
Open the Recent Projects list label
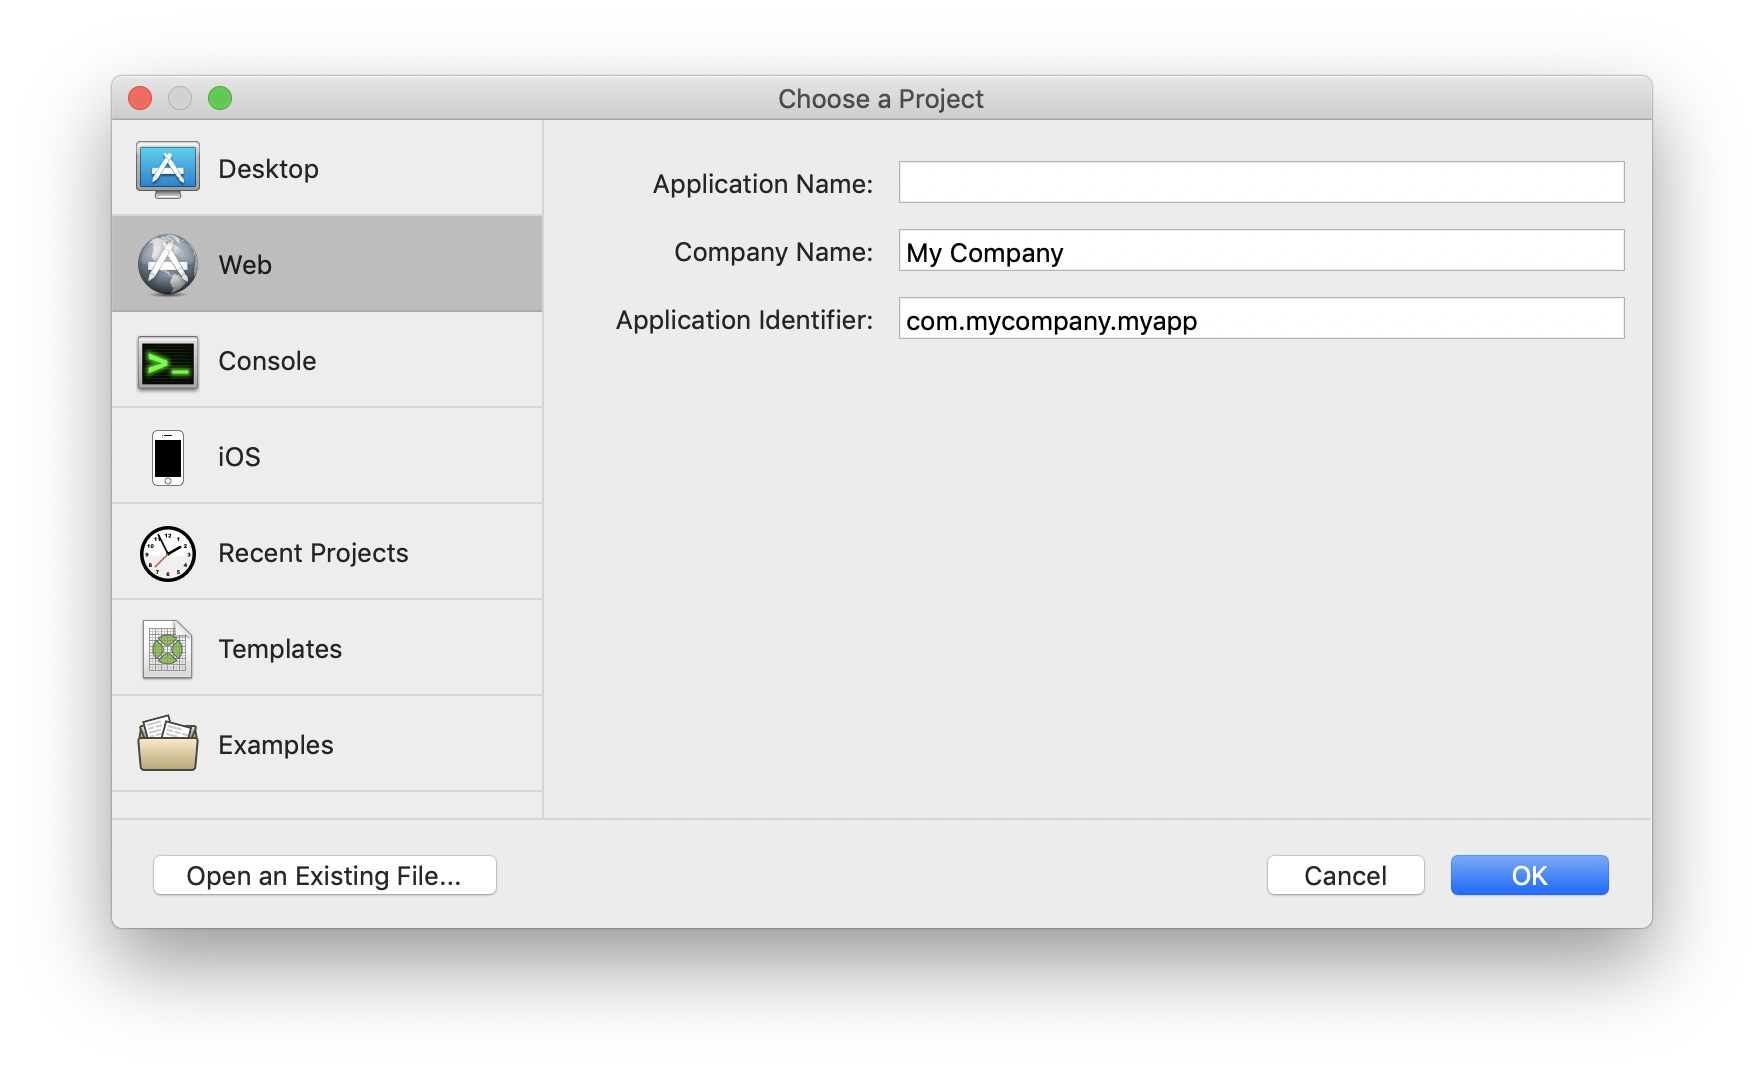click(x=313, y=553)
